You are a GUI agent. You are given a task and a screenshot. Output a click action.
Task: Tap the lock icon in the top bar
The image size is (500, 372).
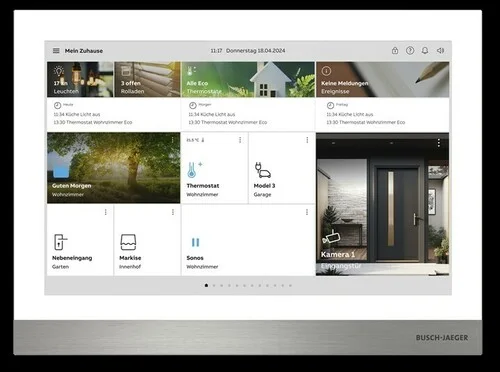(x=395, y=51)
